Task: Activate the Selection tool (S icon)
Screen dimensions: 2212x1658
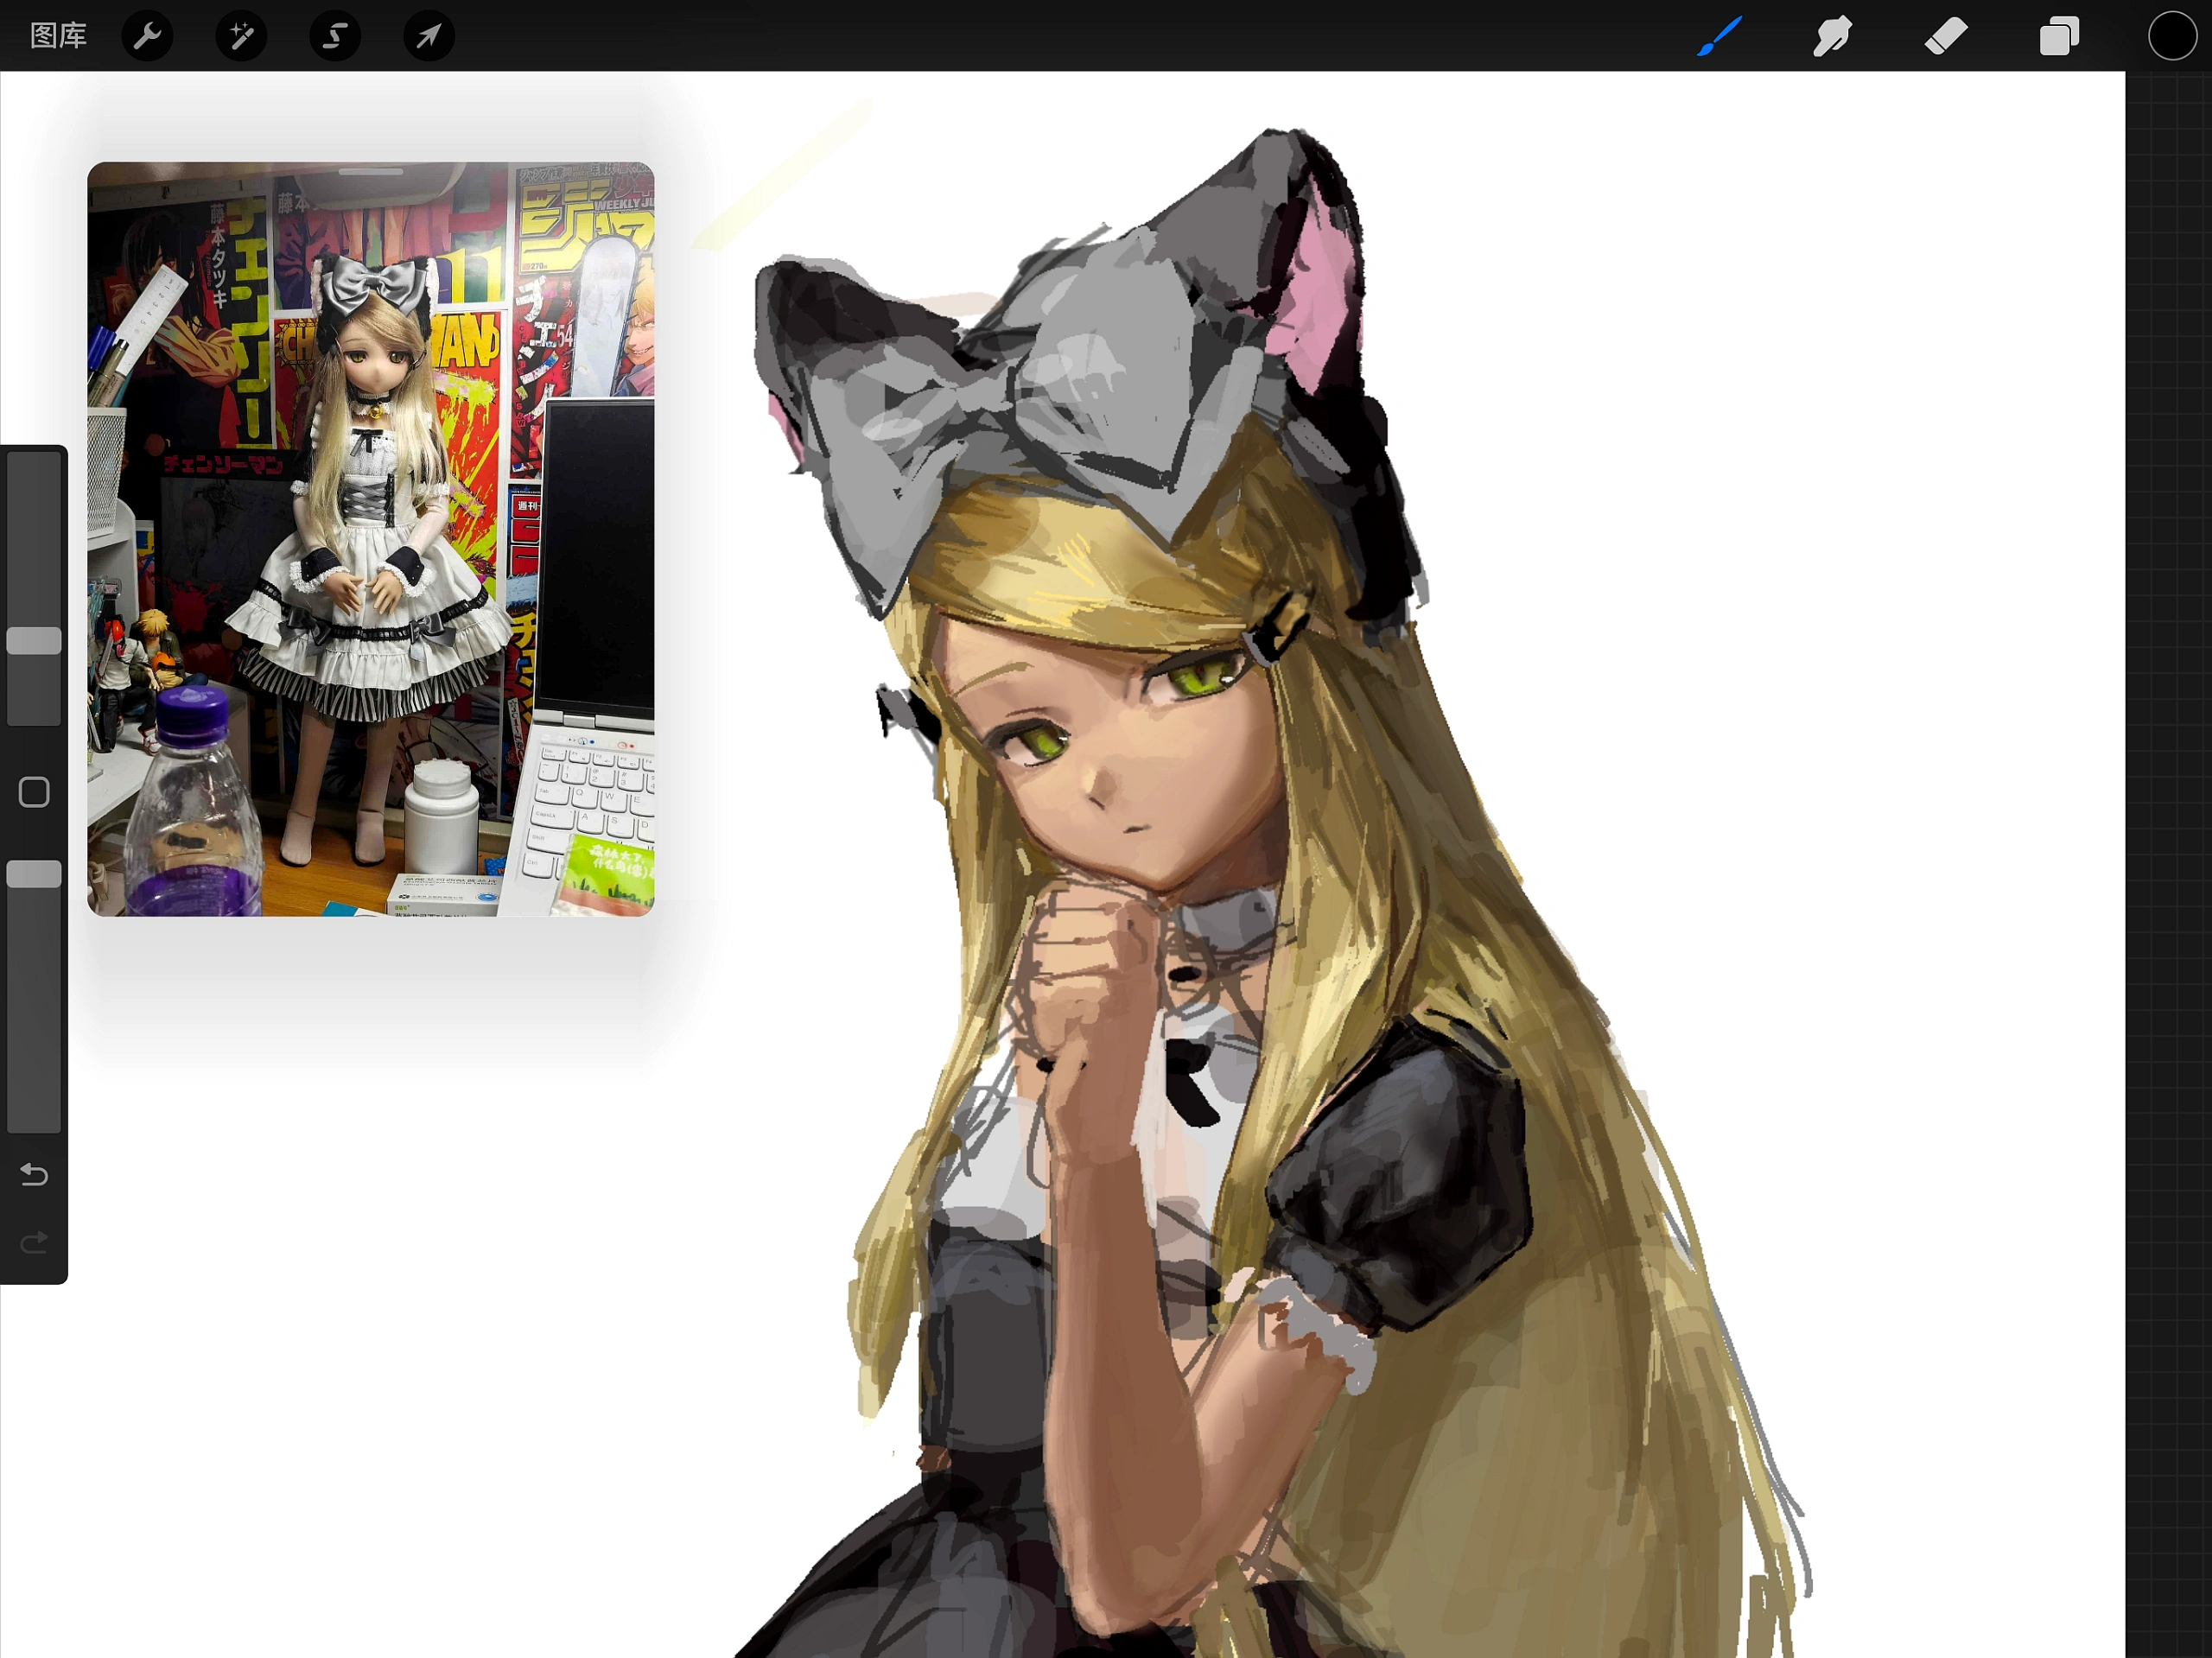Action: coord(335,36)
